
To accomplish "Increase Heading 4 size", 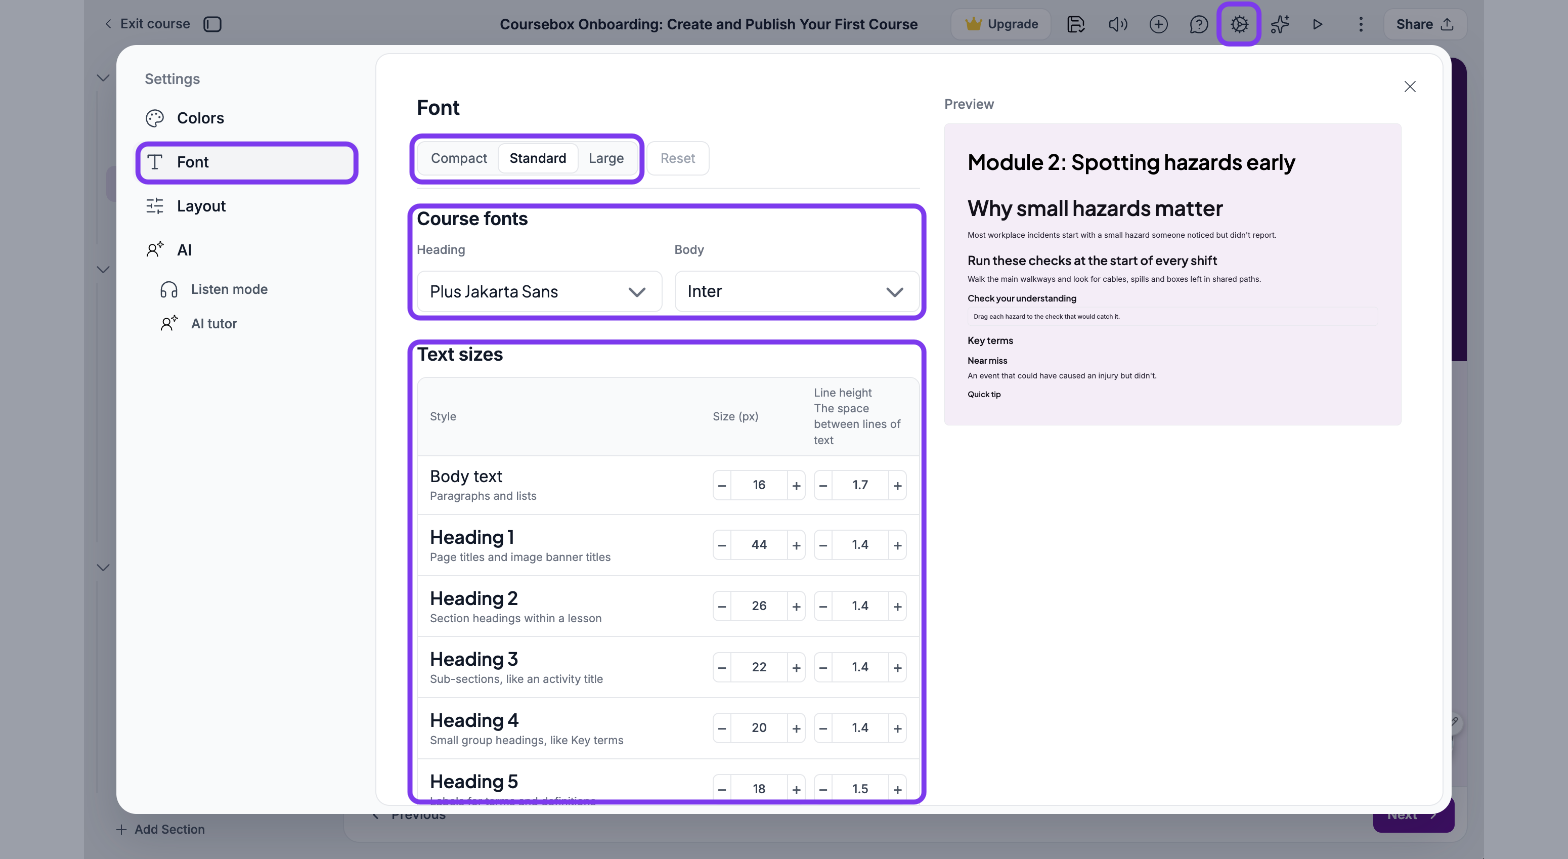I will pos(797,728).
